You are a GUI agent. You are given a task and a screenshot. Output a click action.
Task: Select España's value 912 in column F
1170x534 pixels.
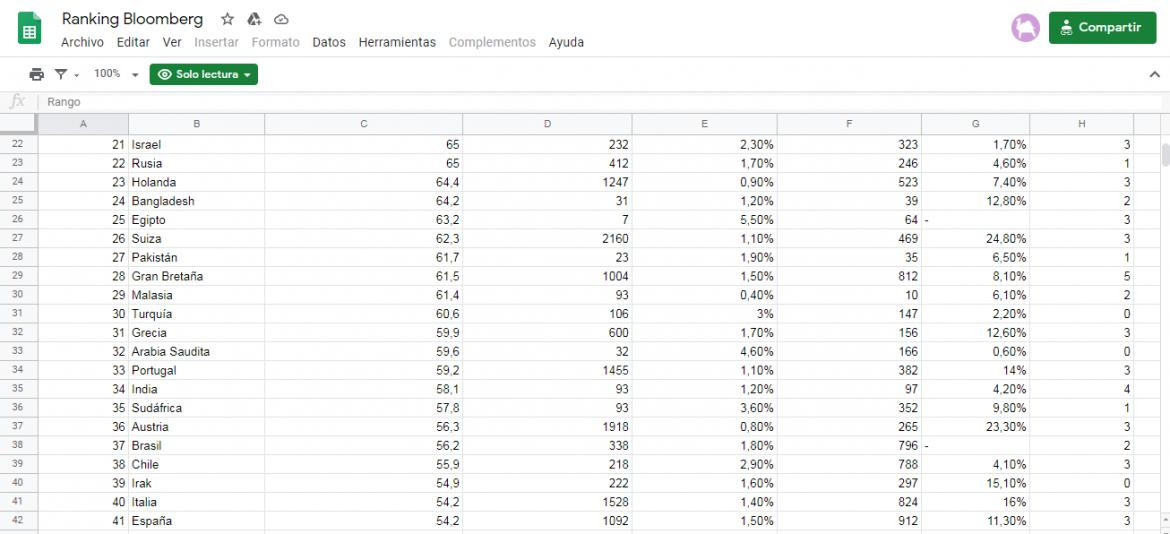[x=849, y=521]
